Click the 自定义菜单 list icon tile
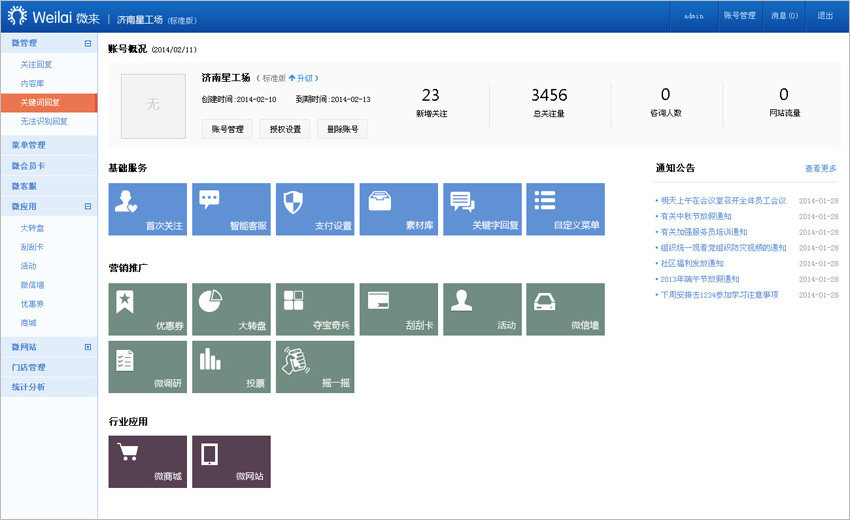This screenshot has height=520, width=850. (x=566, y=209)
